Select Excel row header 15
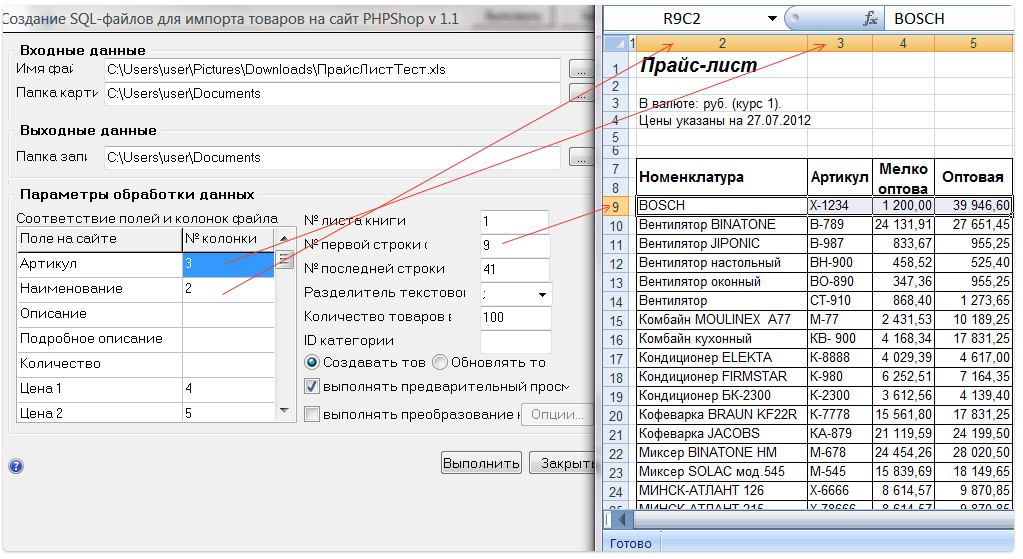 [x=616, y=321]
